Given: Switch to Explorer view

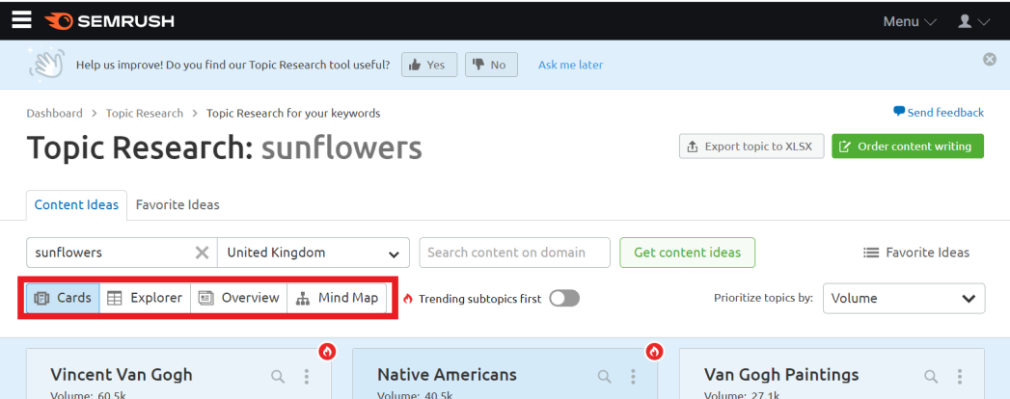Looking at the screenshot, I should 145,298.
